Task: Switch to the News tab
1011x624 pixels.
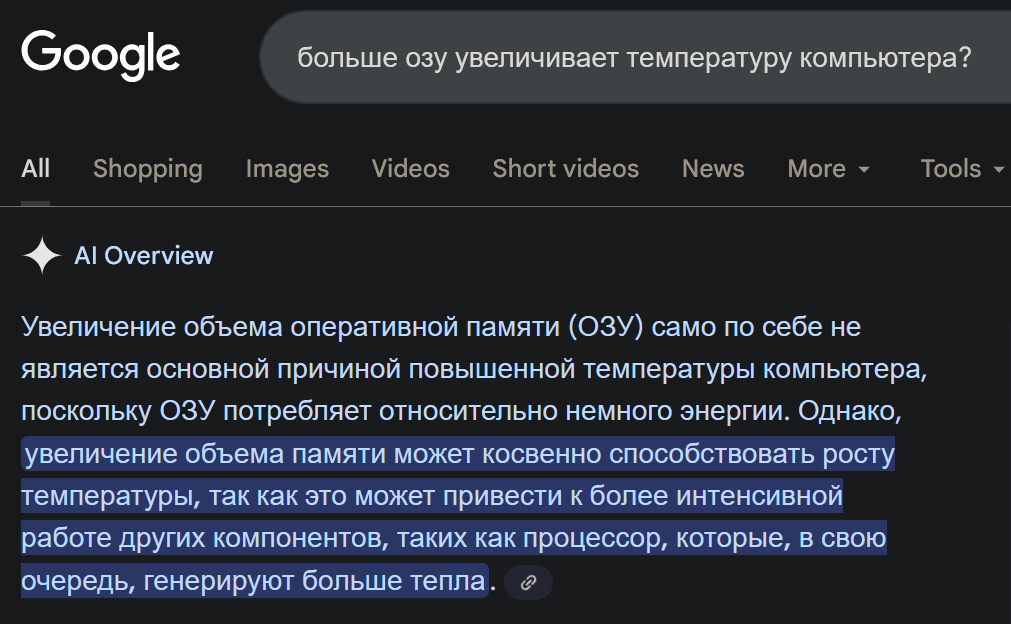Action: [x=713, y=169]
